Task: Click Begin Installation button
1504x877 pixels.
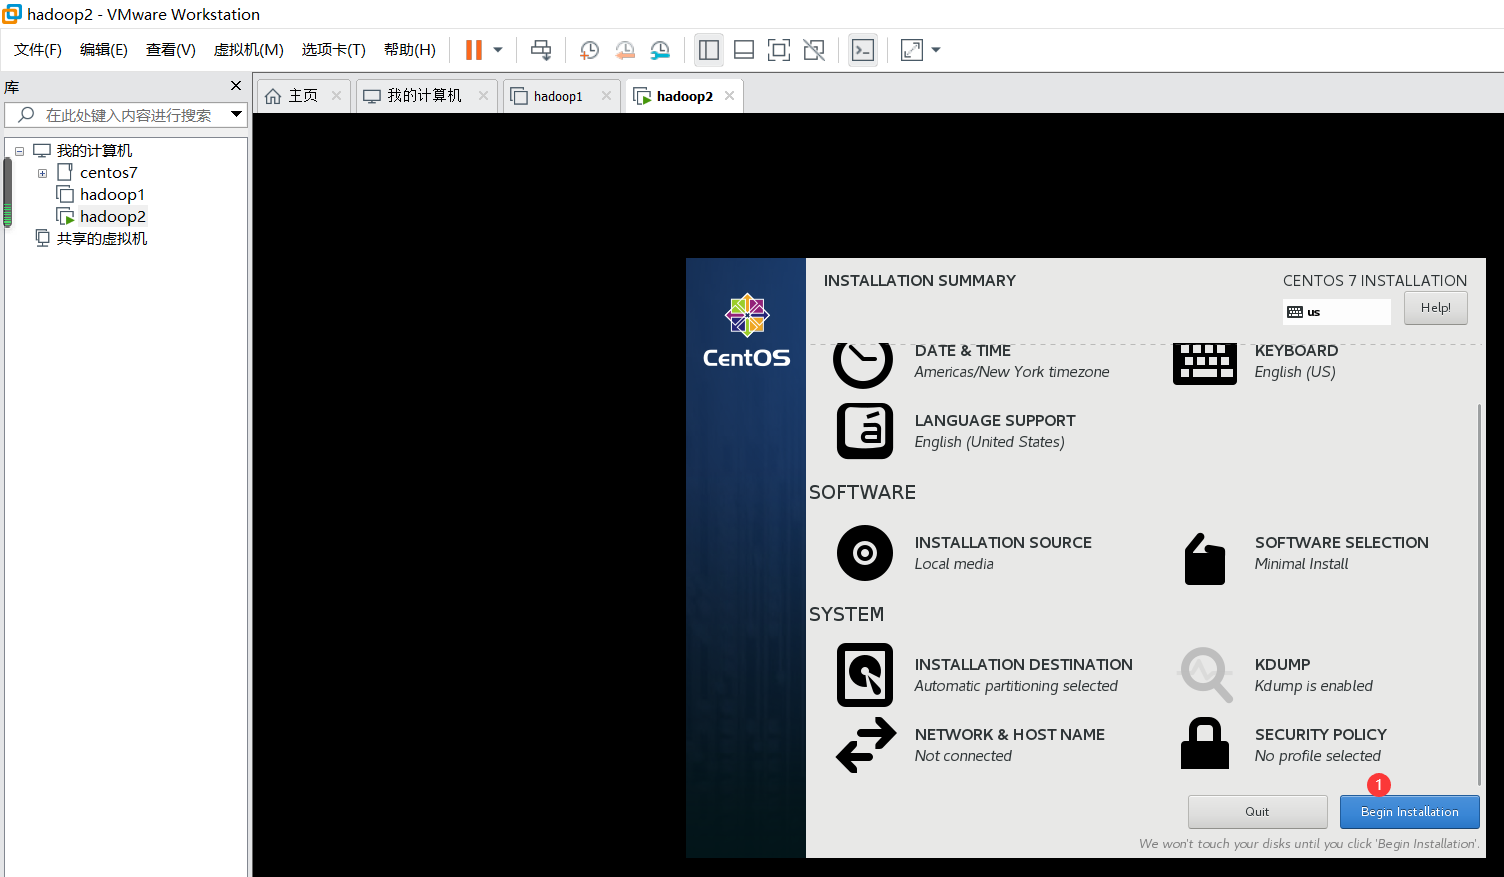Action: click(x=1409, y=812)
